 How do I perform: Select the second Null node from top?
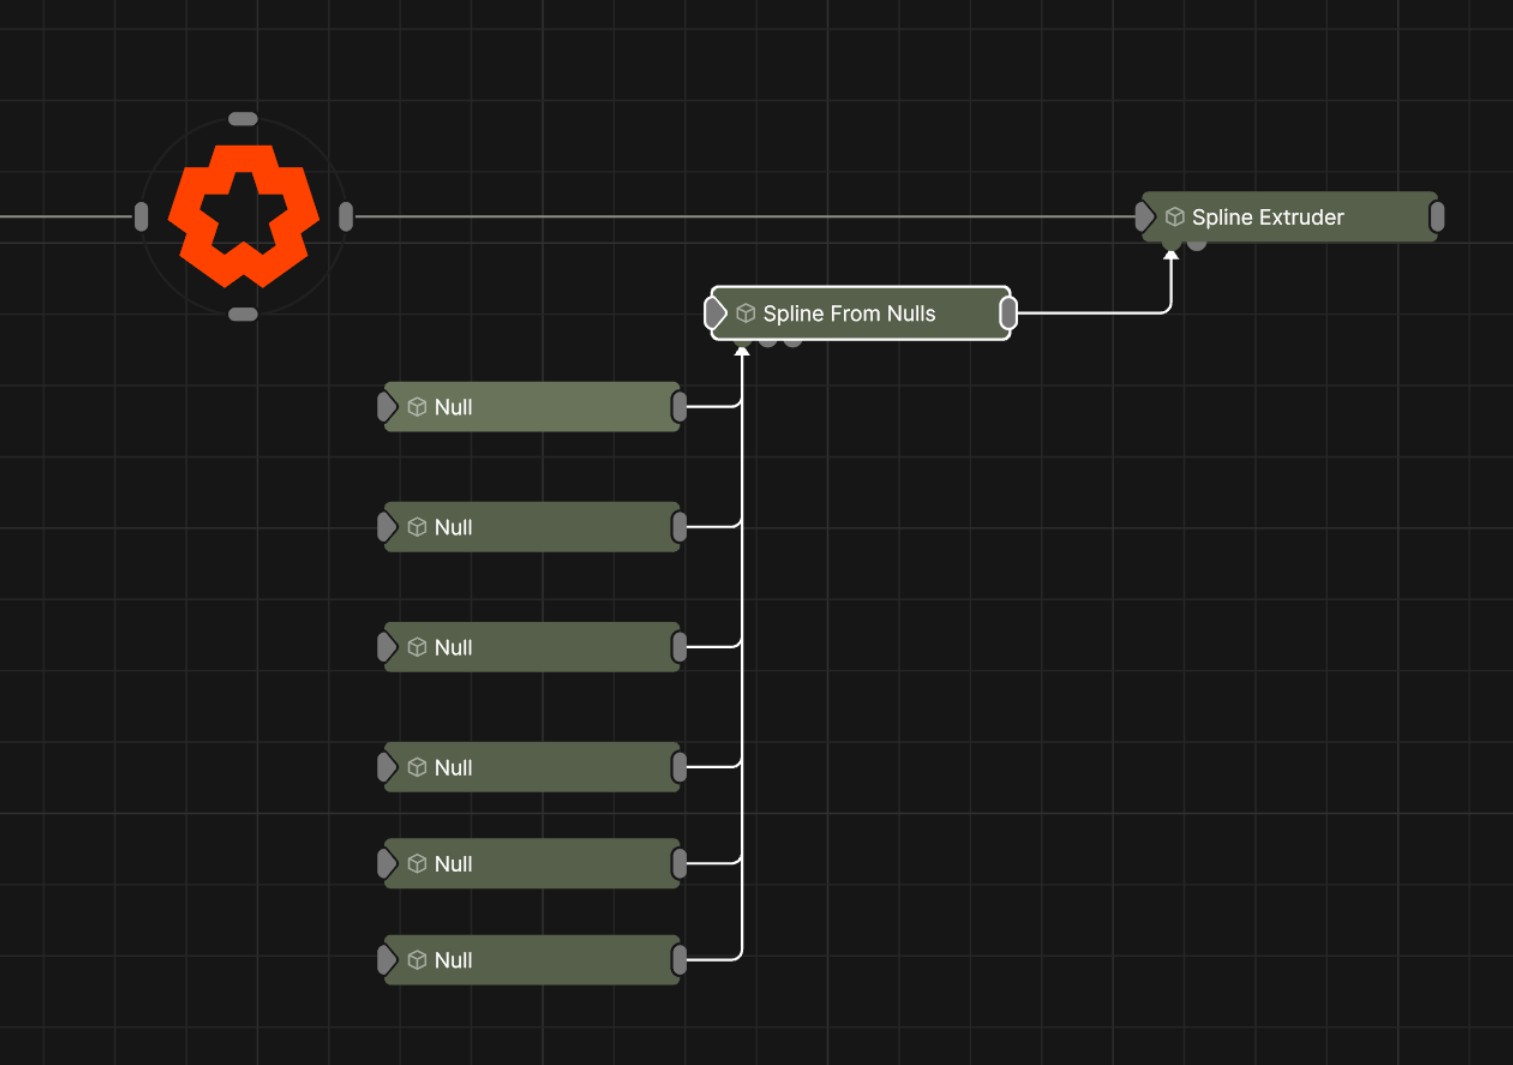click(532, 527)
